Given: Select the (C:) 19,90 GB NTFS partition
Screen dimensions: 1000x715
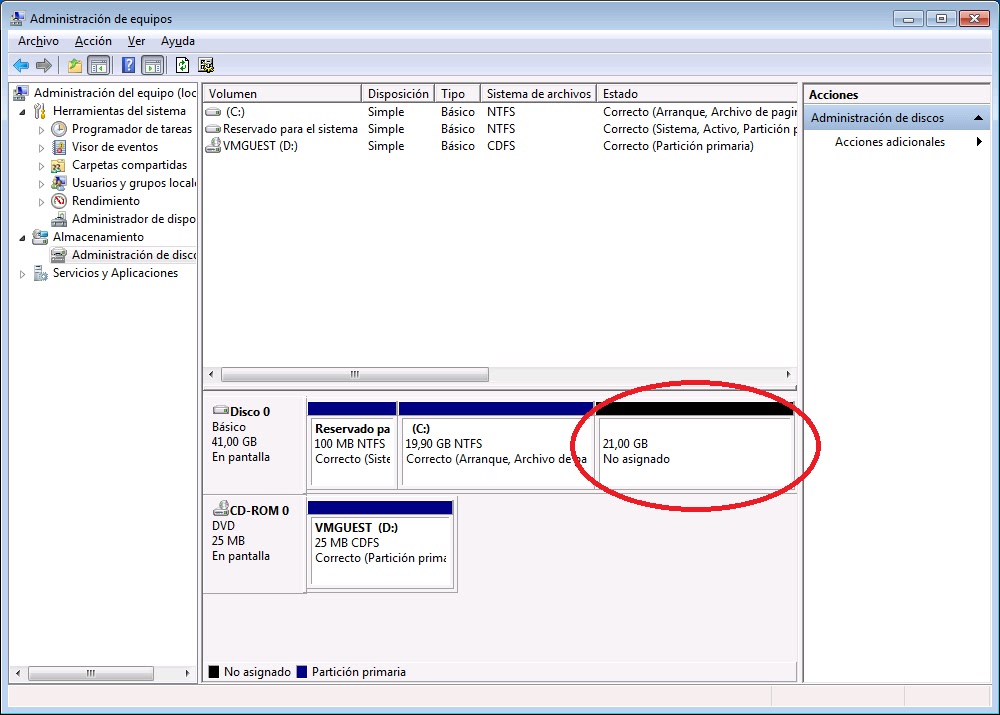Looking at the screenshot, I should point(496,446).
